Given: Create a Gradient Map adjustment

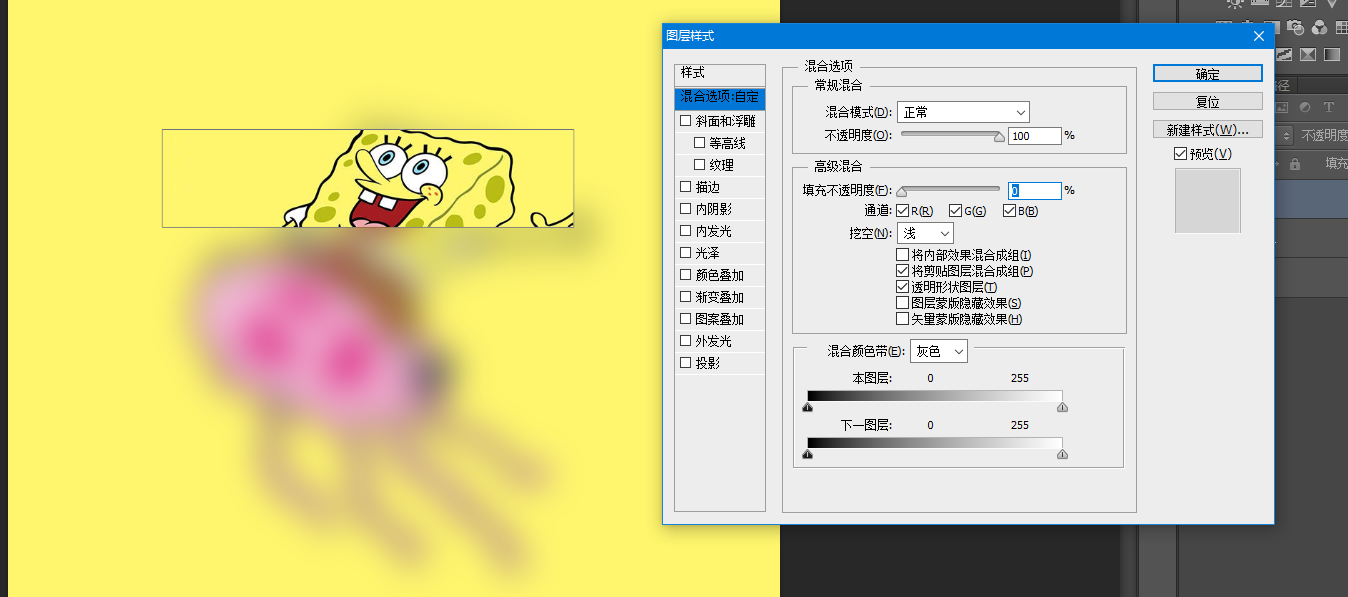Looking at the screenshot, I should (1333, 54).
